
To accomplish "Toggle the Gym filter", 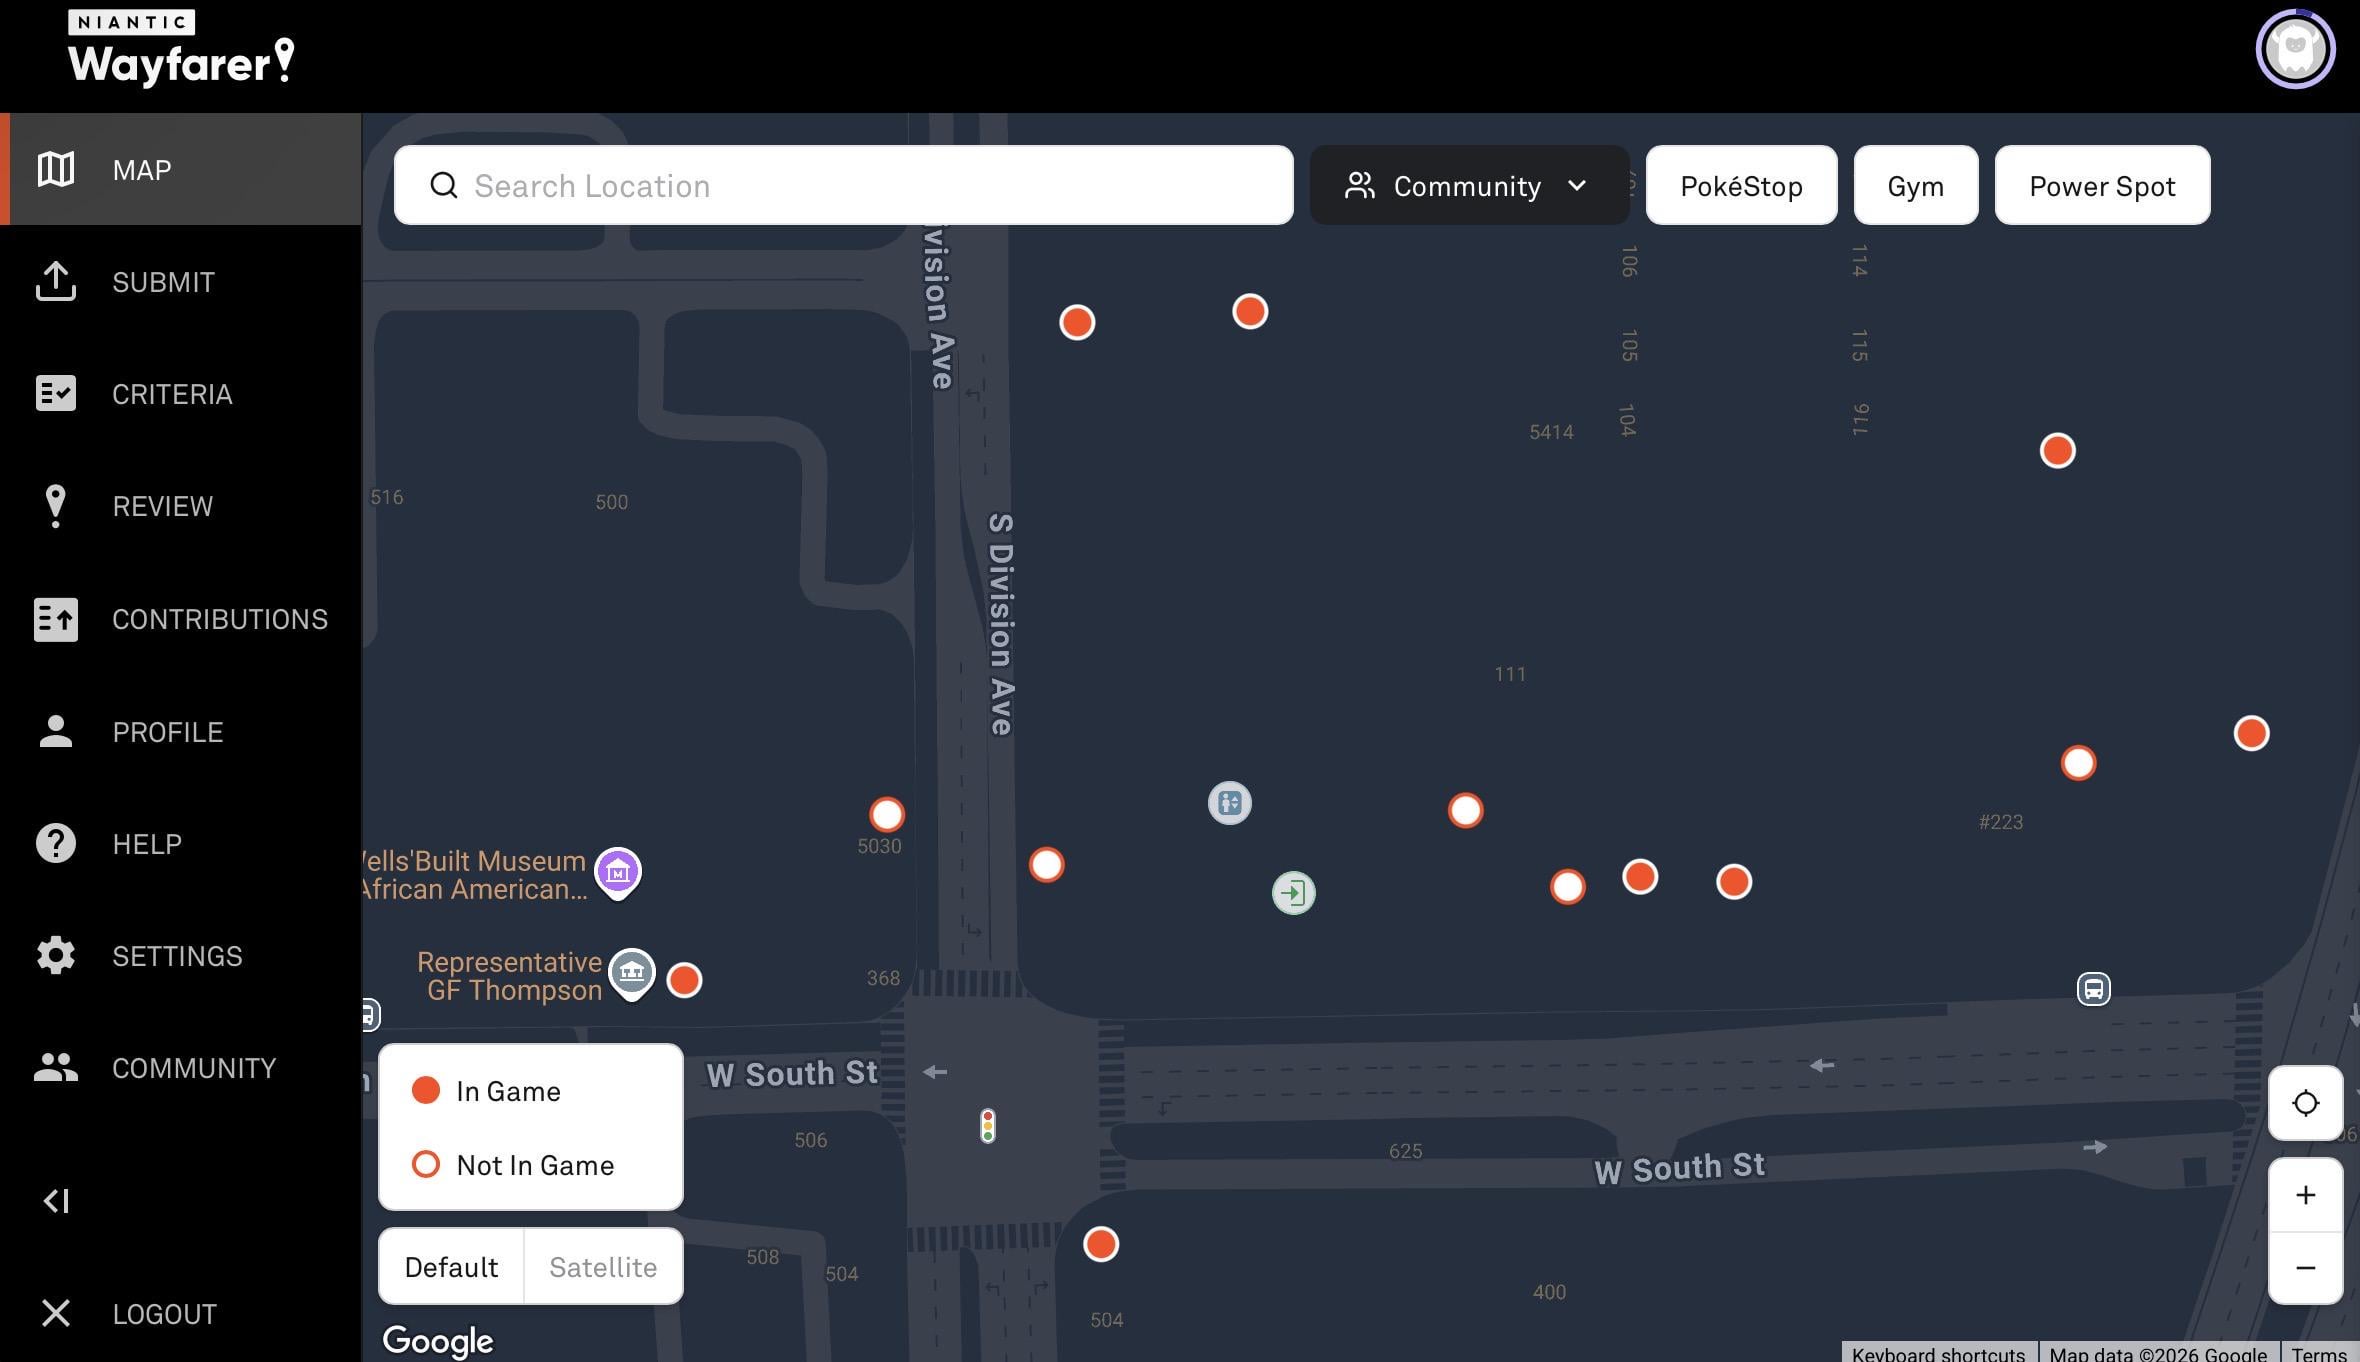I will point(1915,186).
